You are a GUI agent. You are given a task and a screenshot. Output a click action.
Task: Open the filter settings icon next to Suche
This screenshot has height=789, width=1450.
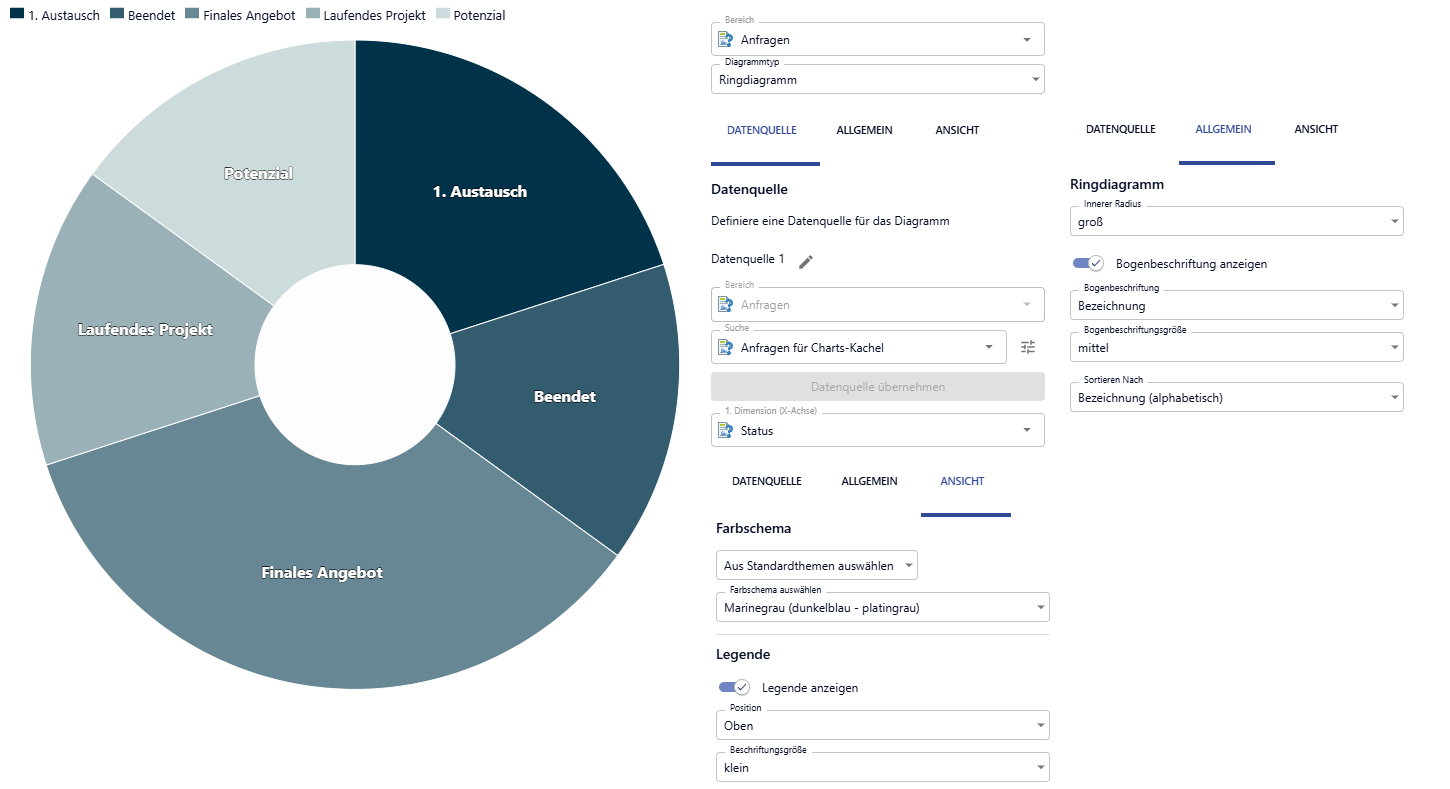click(1028, 347)
